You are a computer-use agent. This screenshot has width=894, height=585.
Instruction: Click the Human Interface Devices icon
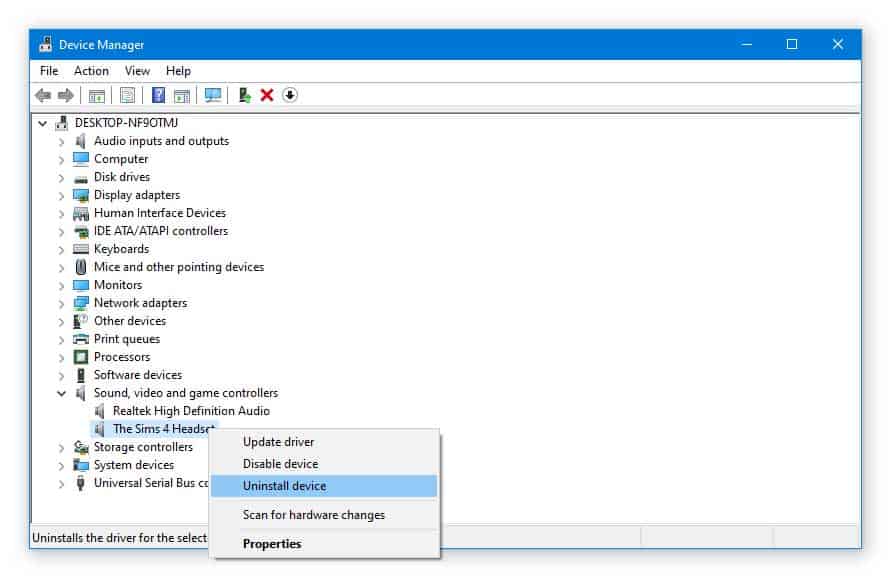[81, 213]
